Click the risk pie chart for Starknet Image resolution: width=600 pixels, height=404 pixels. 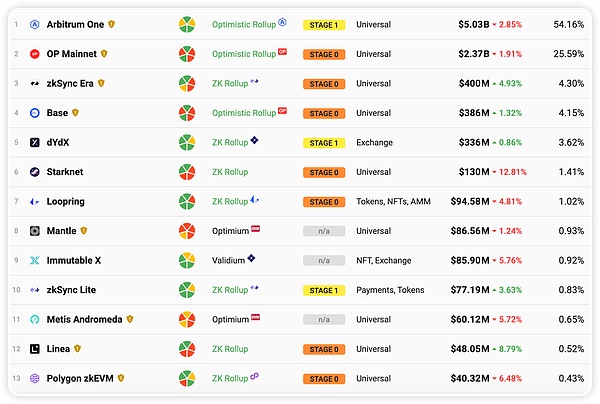pyautogui.click(x=186, y=172)
